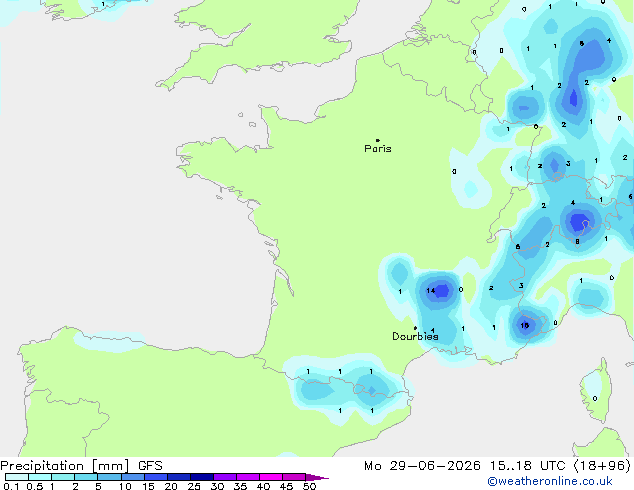Pick legend swatch between 10 and 15
Screen dimensions: 634x490
click(132, 477)
